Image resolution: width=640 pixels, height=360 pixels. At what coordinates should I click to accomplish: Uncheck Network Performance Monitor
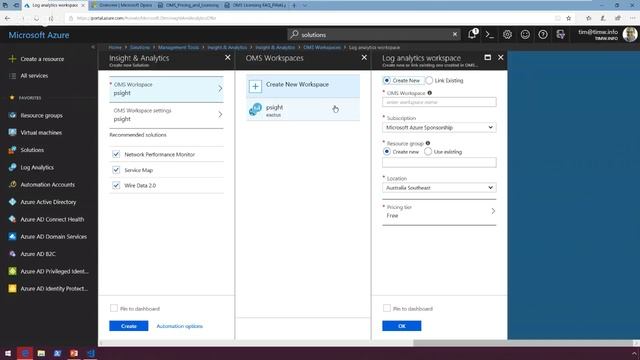point(116,154)
